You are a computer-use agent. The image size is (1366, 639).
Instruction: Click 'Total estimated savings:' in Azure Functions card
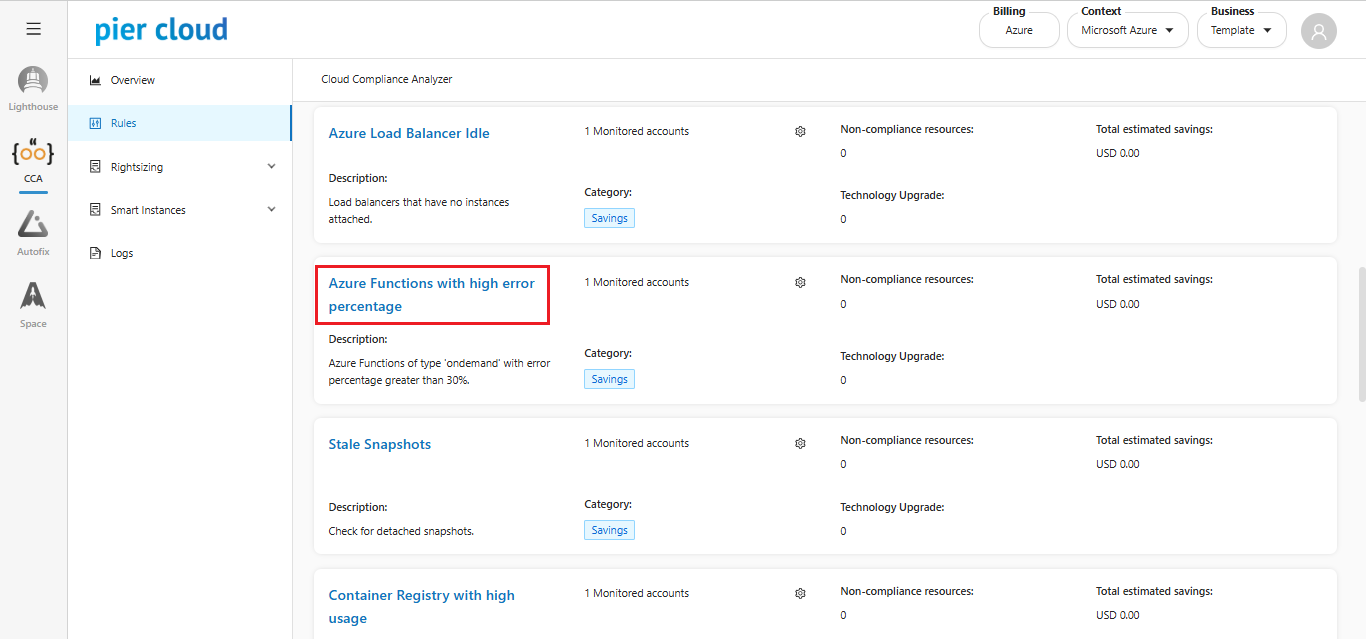[1154, 280]
